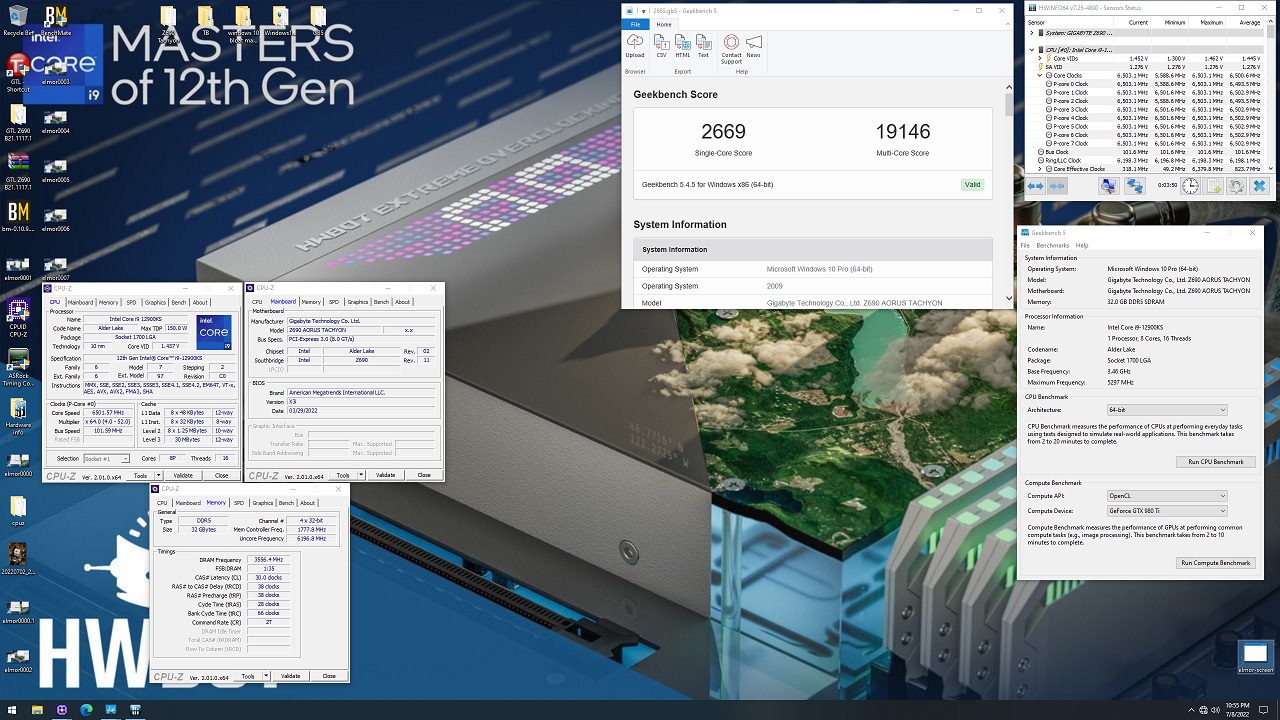Click Run Compute Benchmark button
The height and width of the screenshot is (720, 1280).
click(x=1216, y=563)
